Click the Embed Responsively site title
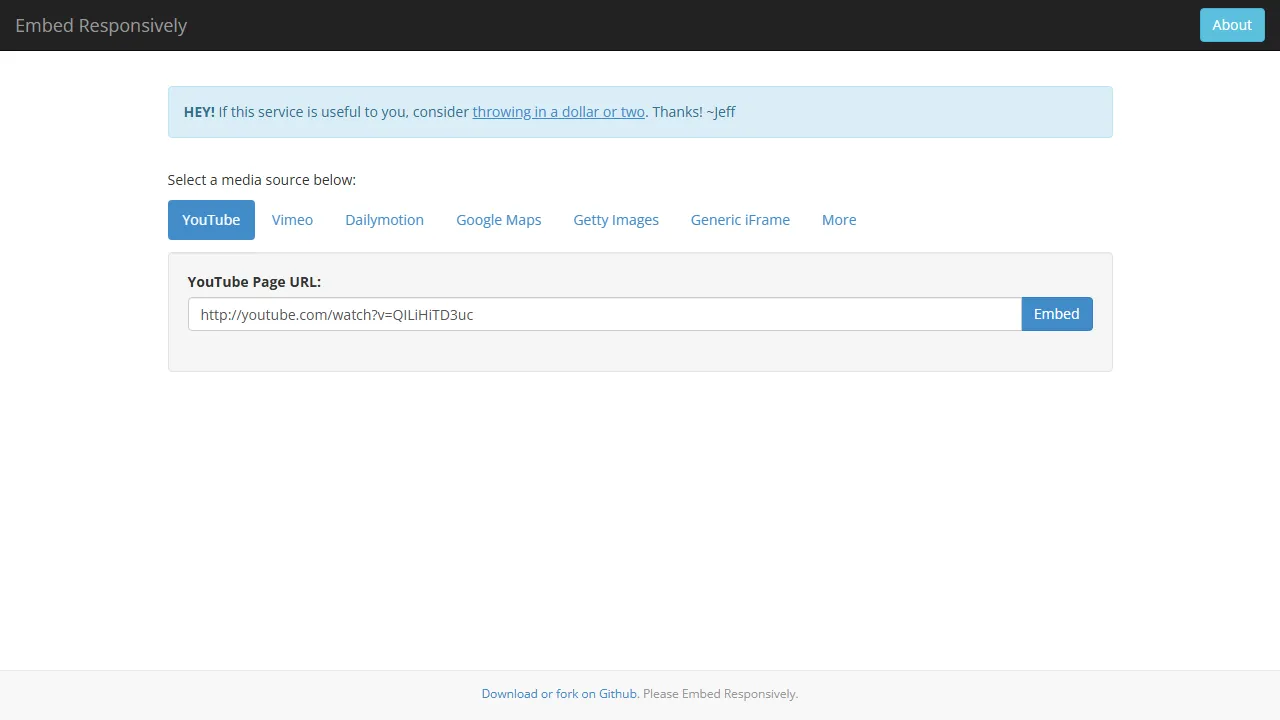This screenshot has width=1280, height=720. pyautogui.click(x=100, y=25)
